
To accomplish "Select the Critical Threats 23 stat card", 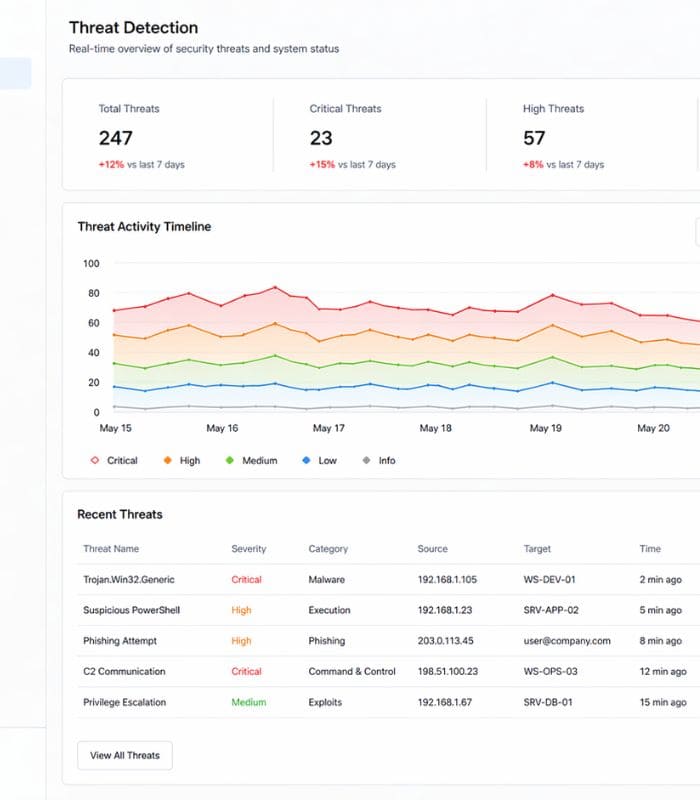I will click(x=378, y=135).
